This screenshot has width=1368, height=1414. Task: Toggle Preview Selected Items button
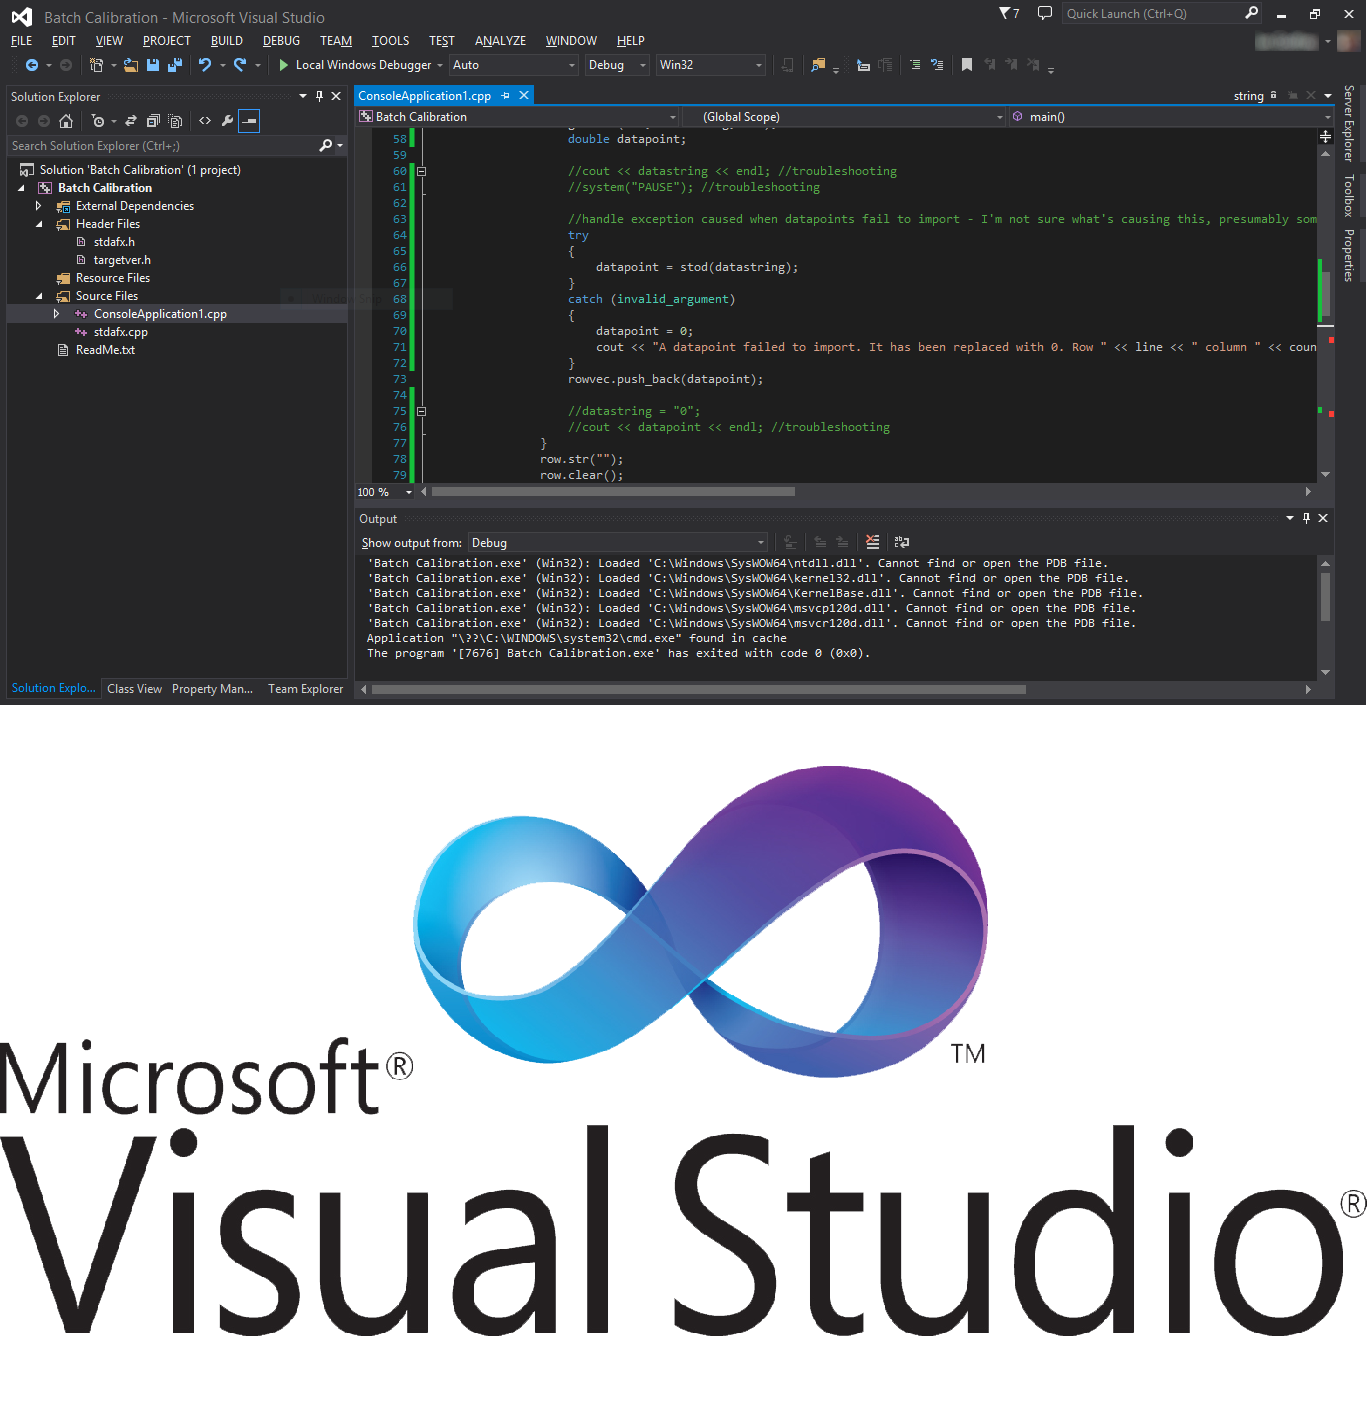coord(249,121)
